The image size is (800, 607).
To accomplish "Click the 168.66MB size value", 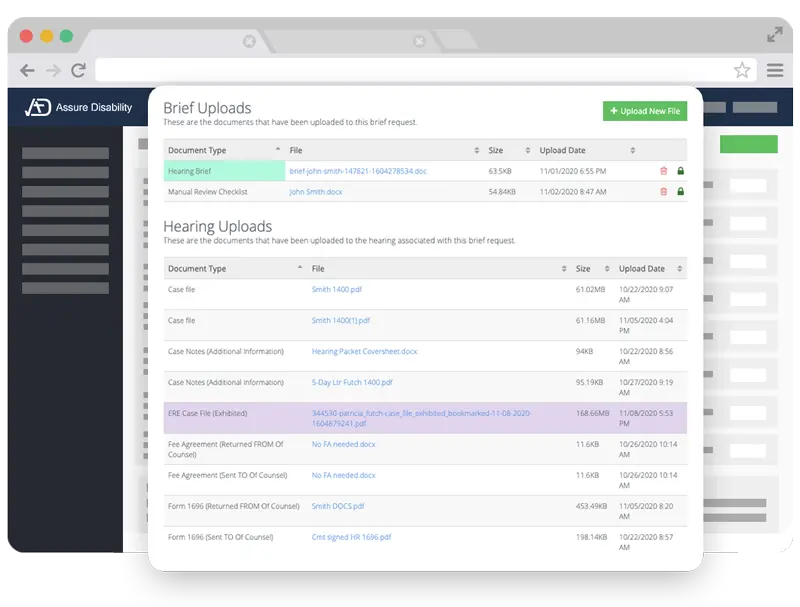I will pos(592,413).
